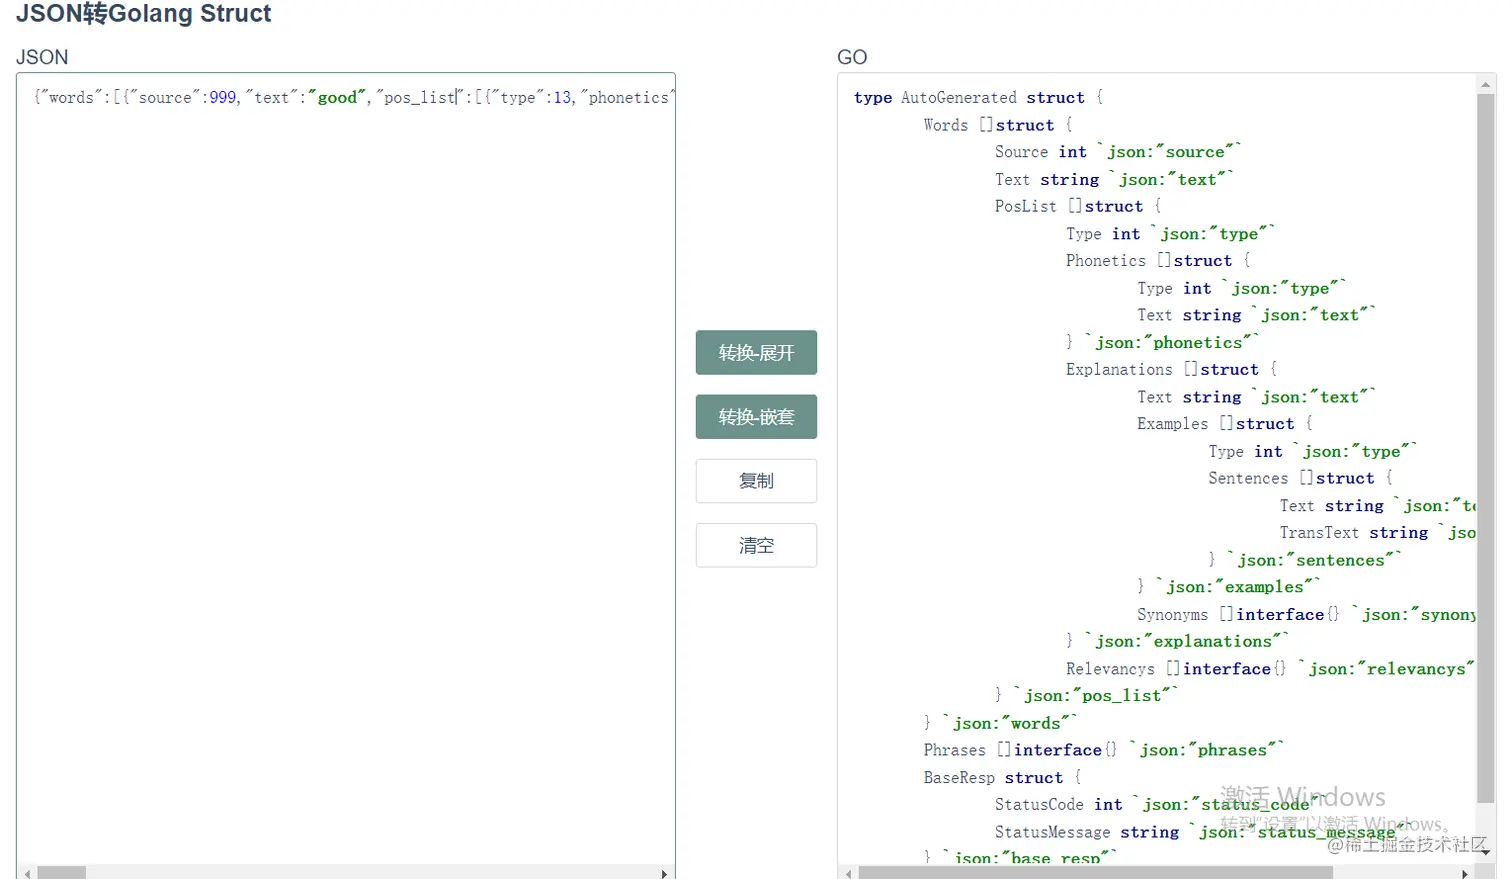Click the JSON转Golang Struct page title
The height and width of the screenshot is (879, 1512).
(143, 14)
